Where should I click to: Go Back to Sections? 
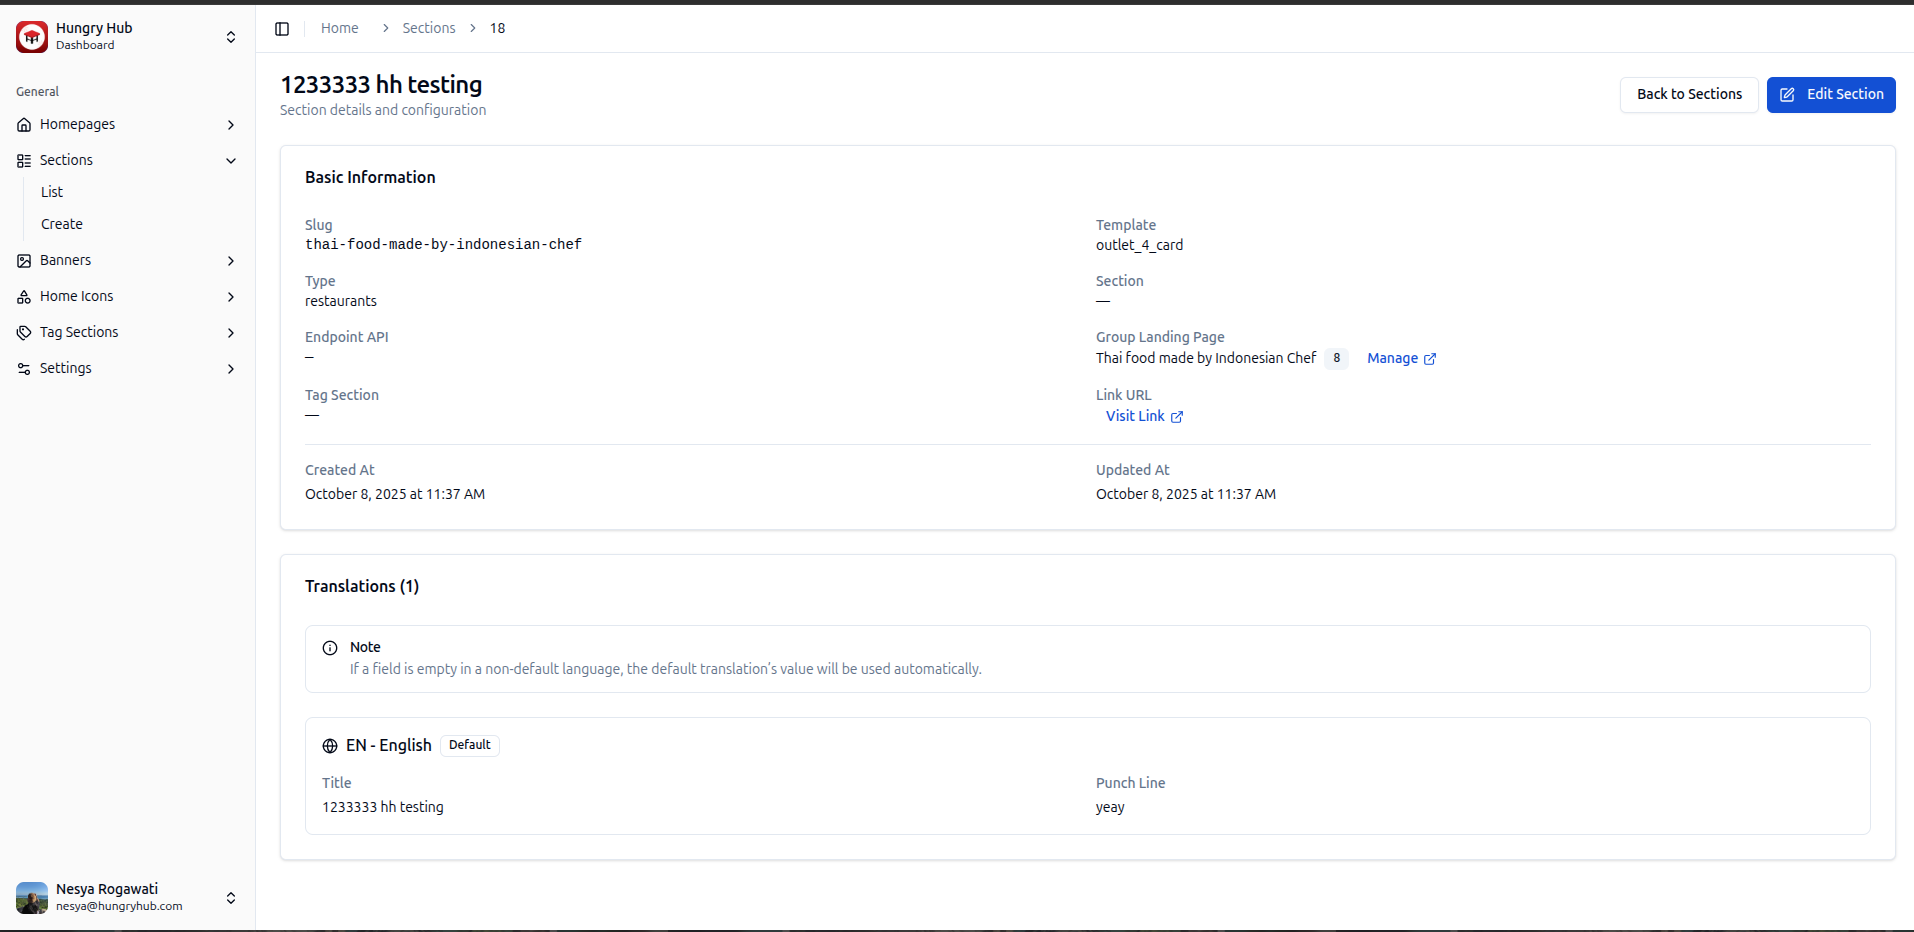point(1688,94)
